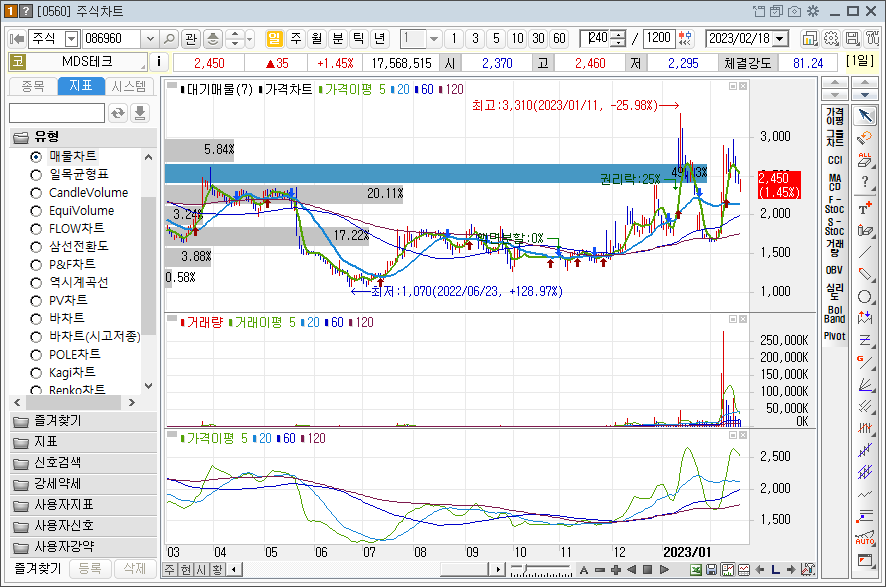Switch to the 종목 tab
886x587 pixels.
(33, 86)
